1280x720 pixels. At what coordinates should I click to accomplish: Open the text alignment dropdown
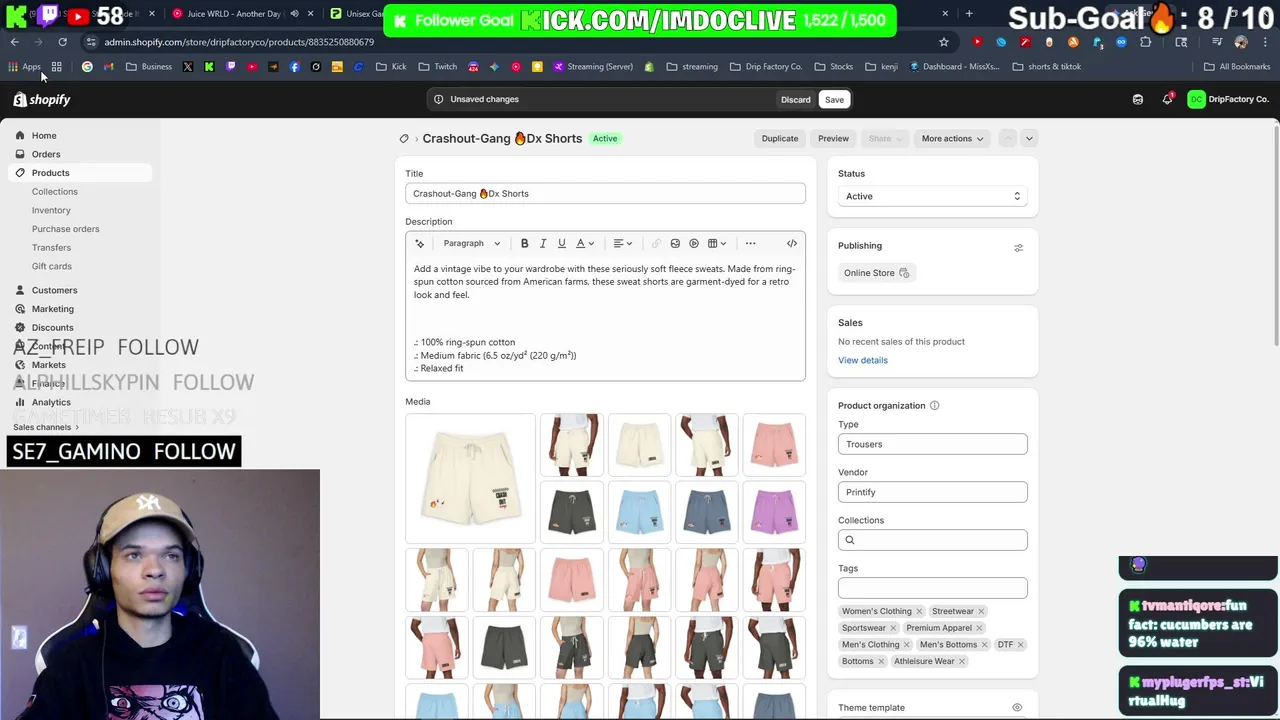[622, 243]
